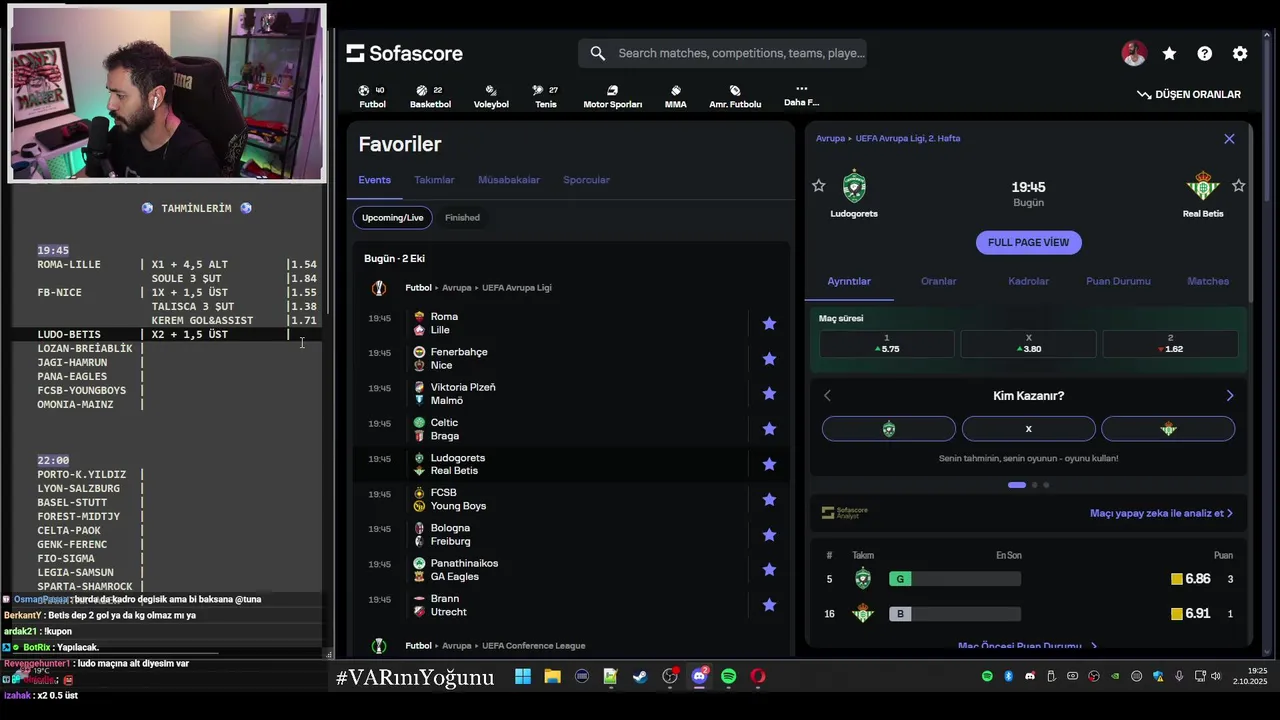1280x720 pixels.
Task: Open favorites star in header
Action: coord(1169,54)
